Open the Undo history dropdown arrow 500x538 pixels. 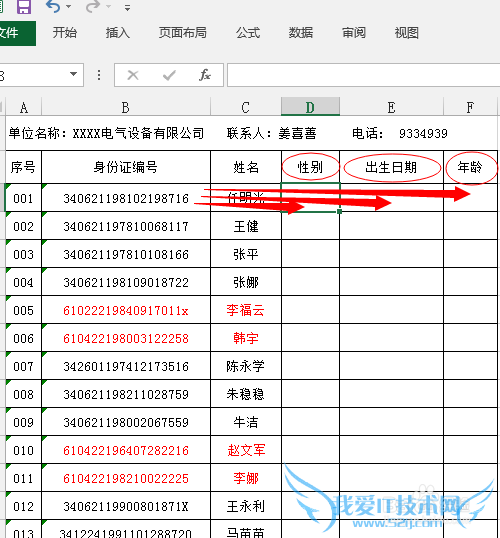[x=68, y=7]
